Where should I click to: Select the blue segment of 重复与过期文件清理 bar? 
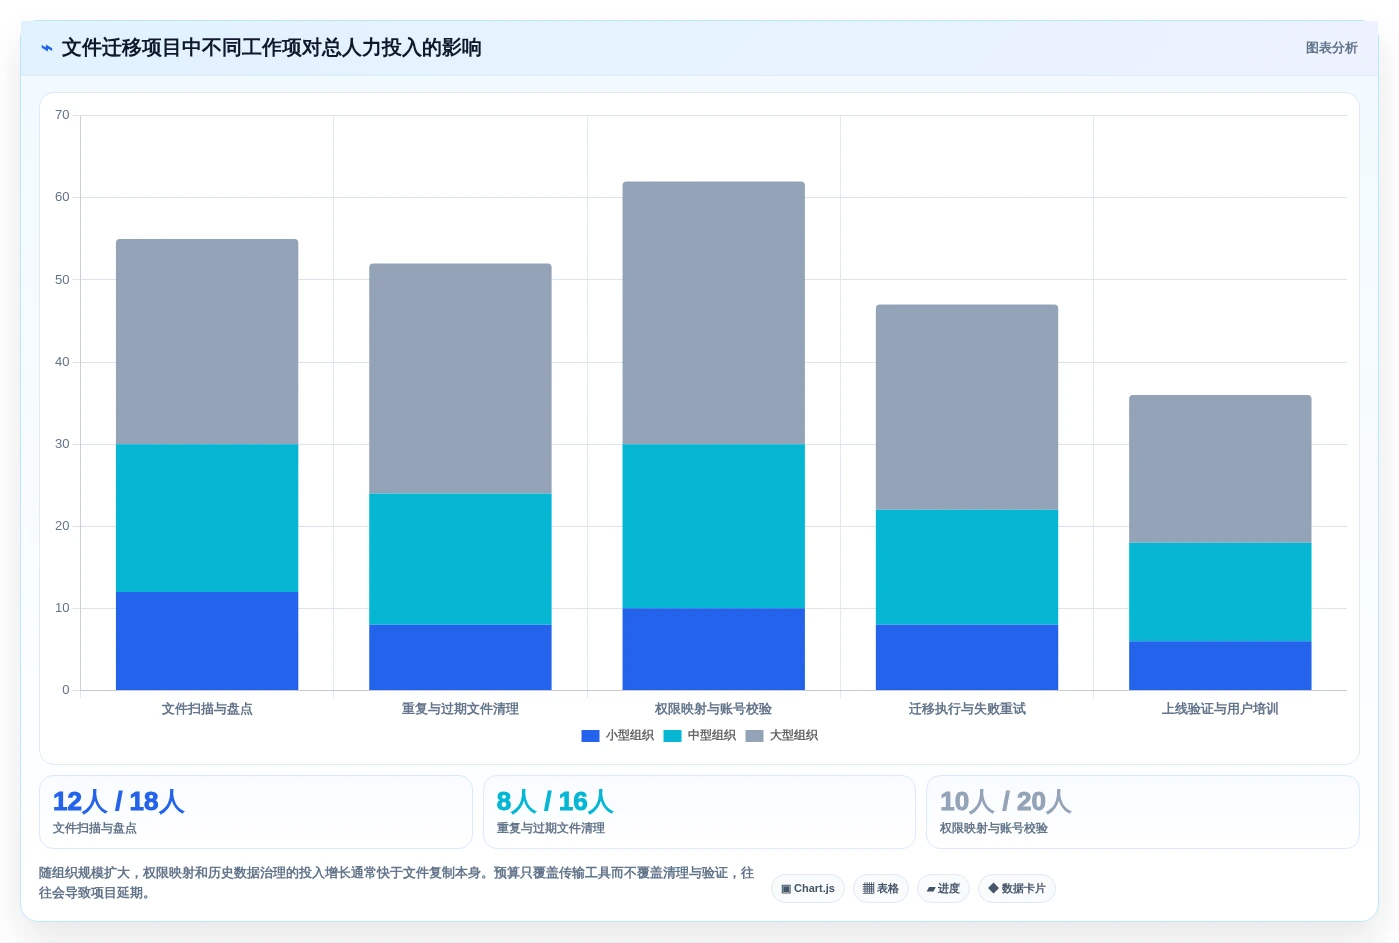click(460, 657)
